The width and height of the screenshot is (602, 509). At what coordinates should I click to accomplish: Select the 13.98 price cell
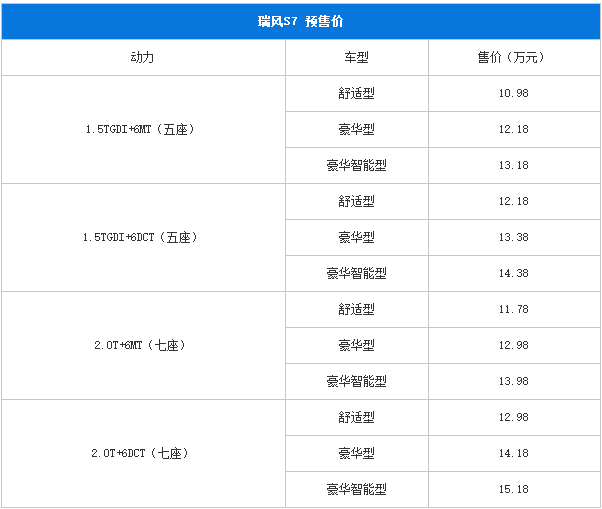coord(514,381)
